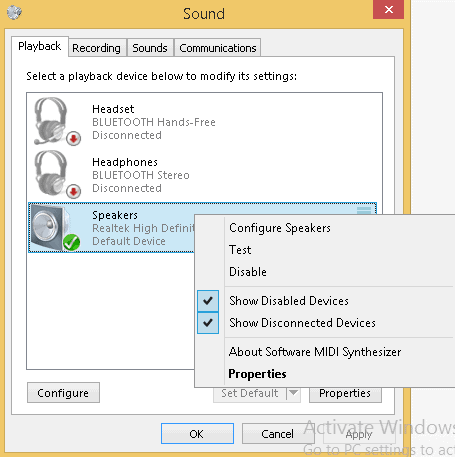Open the Sounds tab
Image resolution: width=455 pixels, height=457 pixels.
pos(150,48)
